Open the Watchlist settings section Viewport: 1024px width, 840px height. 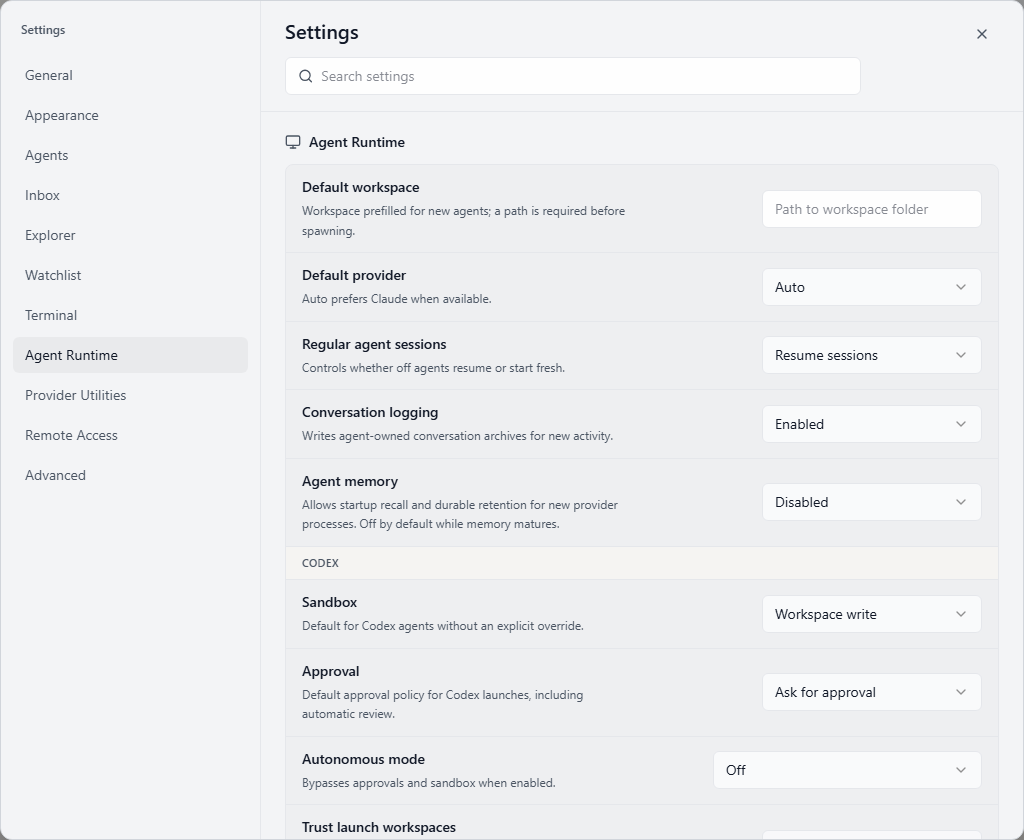131,275
